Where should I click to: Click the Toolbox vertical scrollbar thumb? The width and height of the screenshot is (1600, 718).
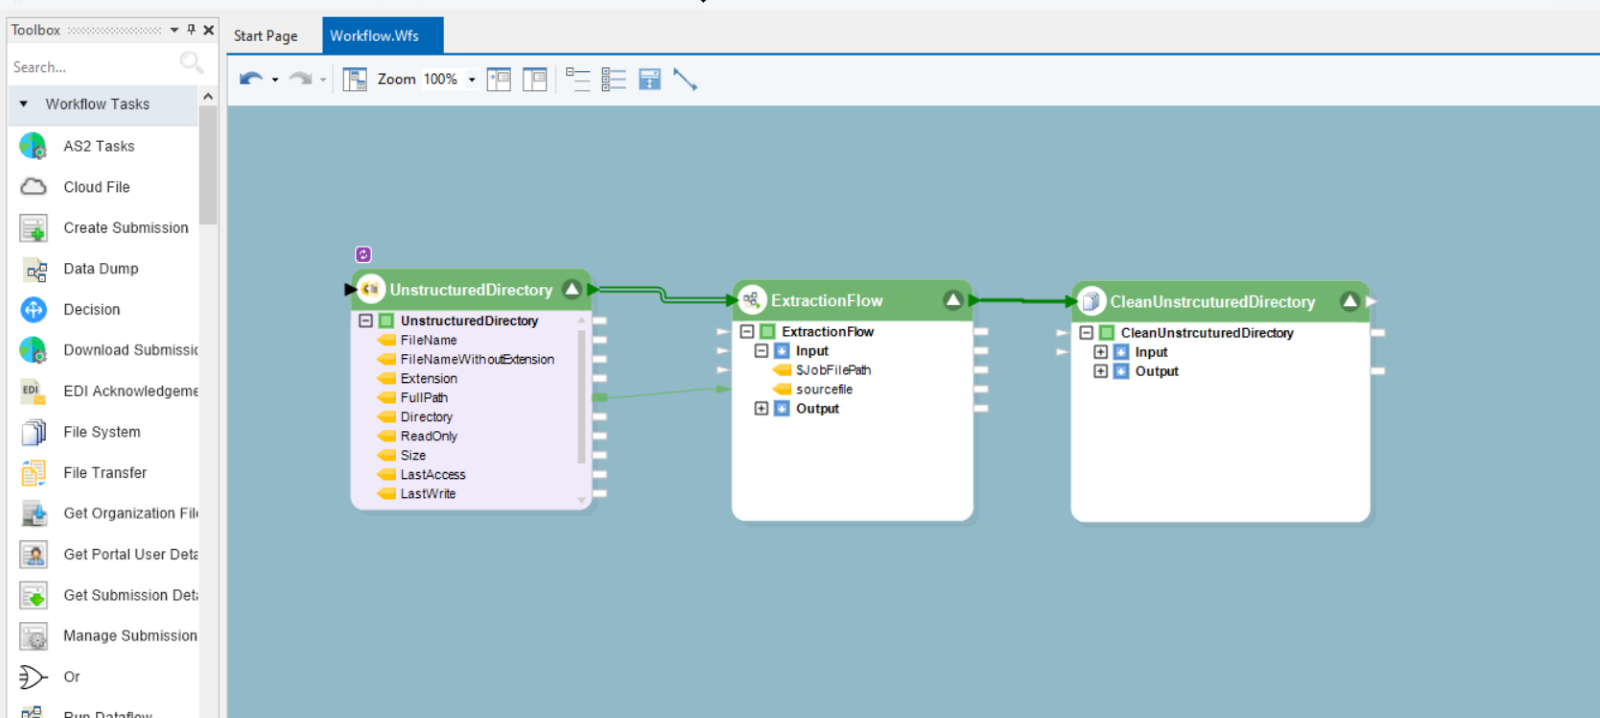click(x=208, y=165)
